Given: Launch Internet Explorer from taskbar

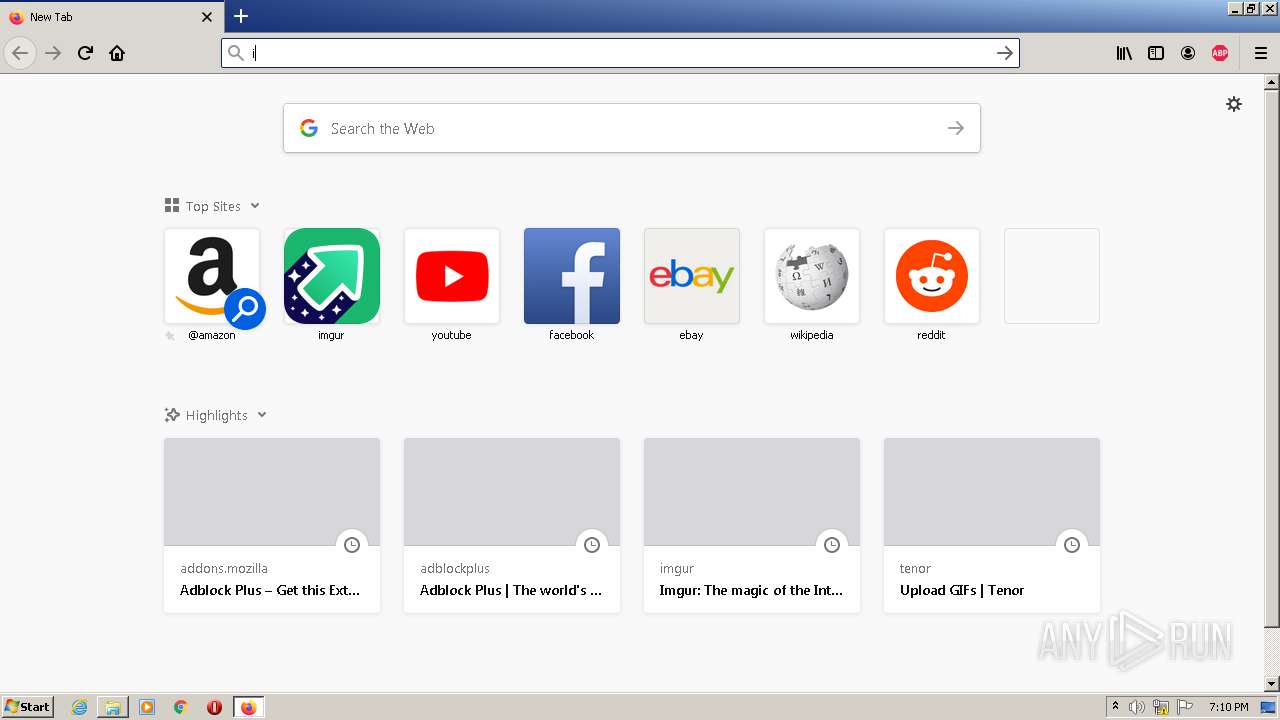Looking at the screenshot, I should point(80,707).
